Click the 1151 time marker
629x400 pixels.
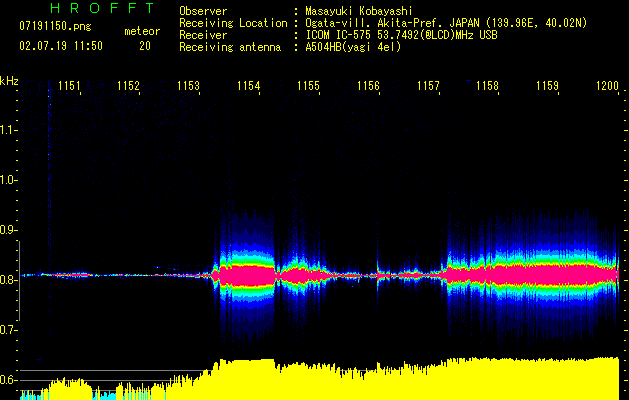coord(69,87)
